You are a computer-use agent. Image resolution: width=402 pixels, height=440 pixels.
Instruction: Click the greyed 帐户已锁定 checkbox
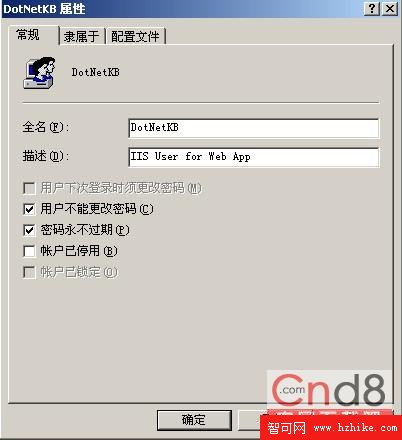29,272
